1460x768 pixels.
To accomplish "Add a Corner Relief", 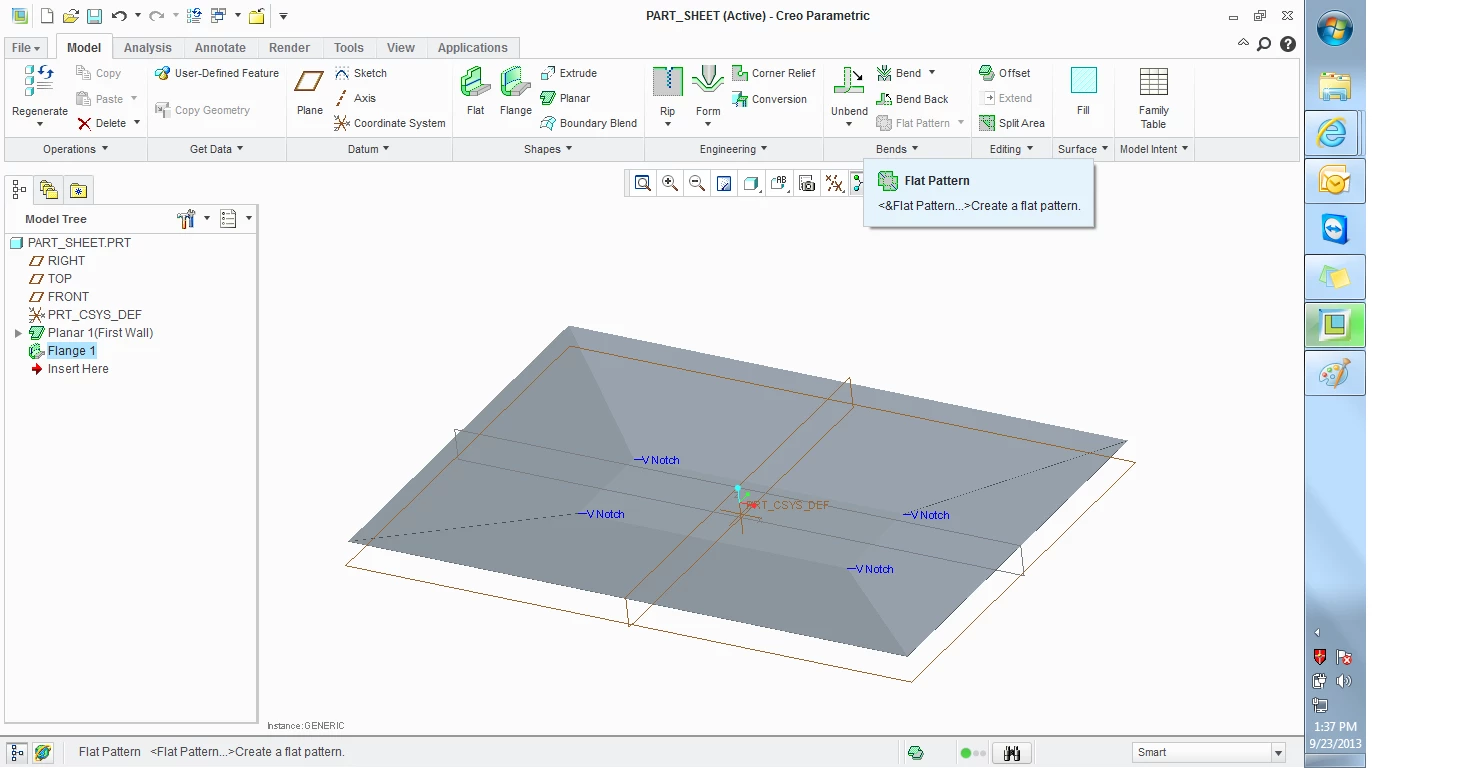I will pos(774,73).
